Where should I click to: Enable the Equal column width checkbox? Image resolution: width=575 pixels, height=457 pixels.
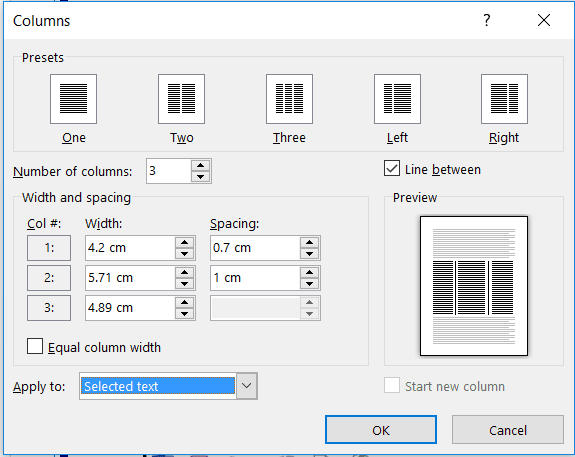tap(35, 346)
